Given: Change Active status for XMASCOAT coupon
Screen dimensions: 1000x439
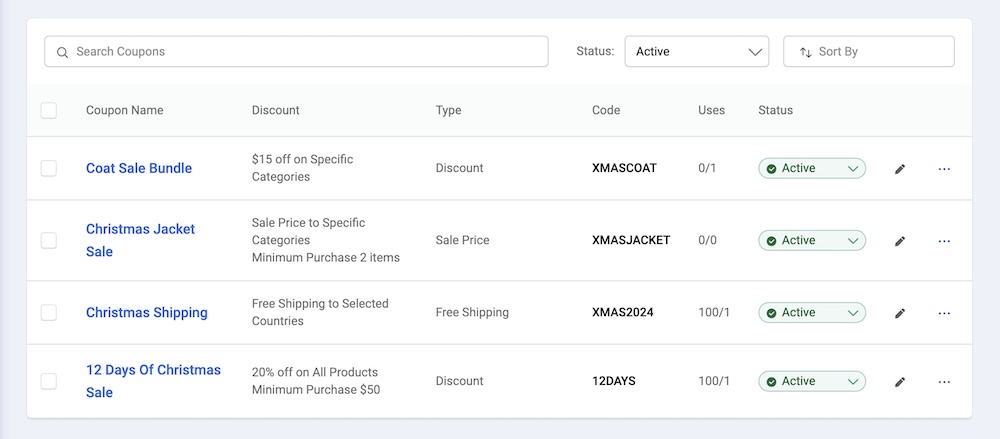Looking at the screenshot, I should tap(811, 169).
